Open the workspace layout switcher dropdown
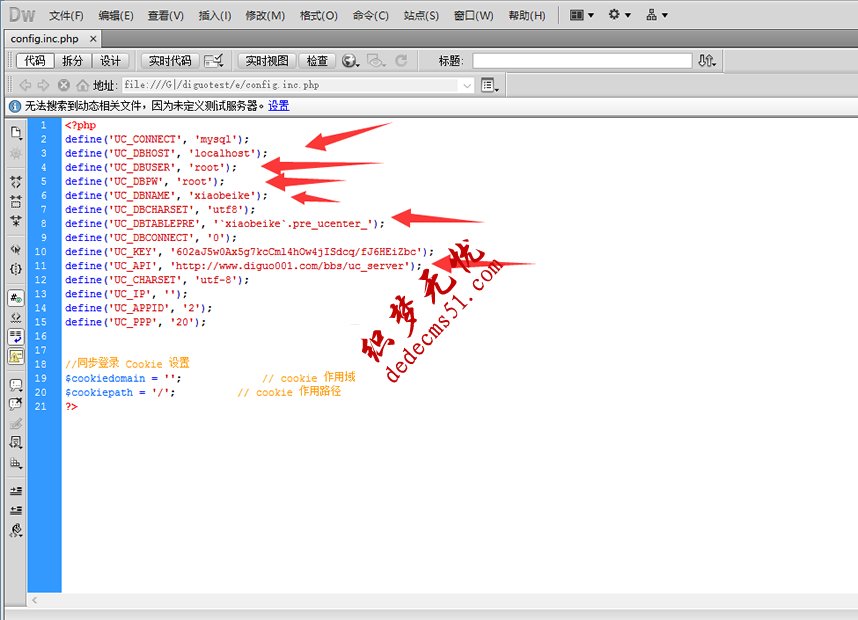This screenshot has width=858, height=620. tap(582, 14)
